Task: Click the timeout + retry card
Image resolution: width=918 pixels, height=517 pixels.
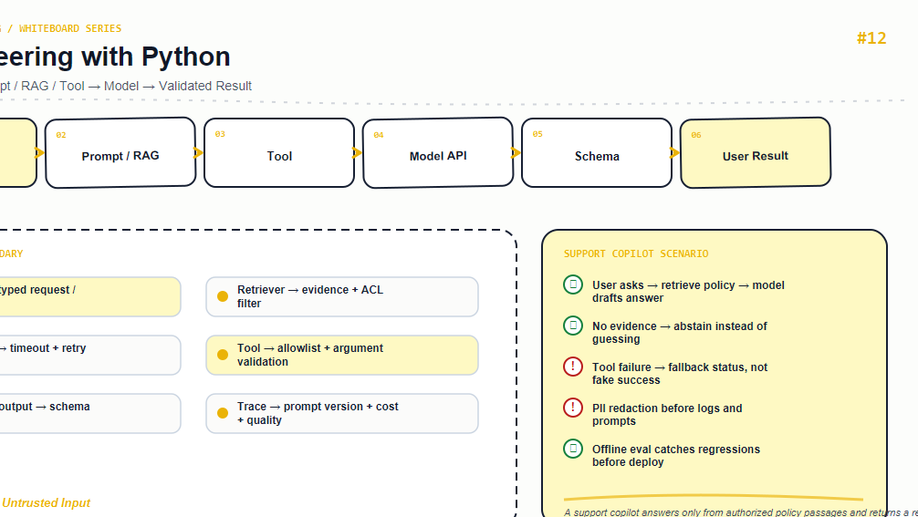Action: [x=90, y=355]
